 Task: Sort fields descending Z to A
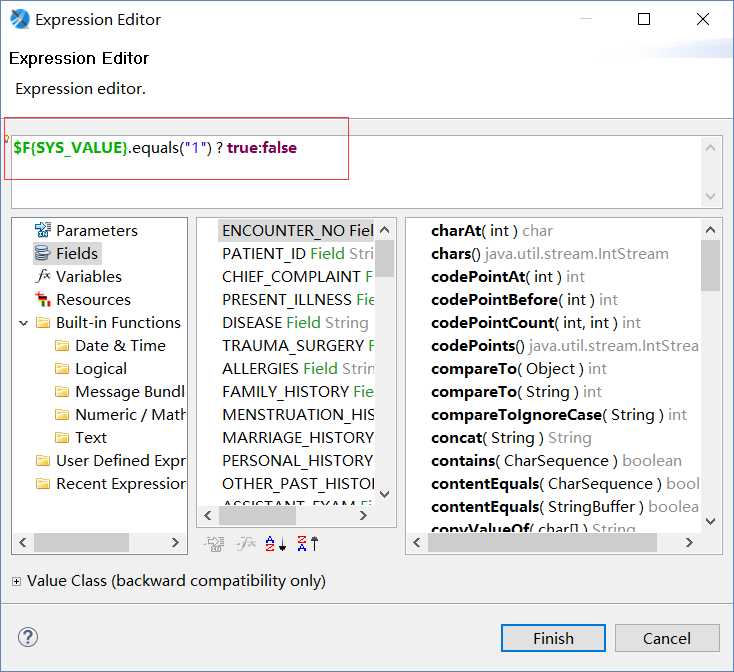(308, 543)
